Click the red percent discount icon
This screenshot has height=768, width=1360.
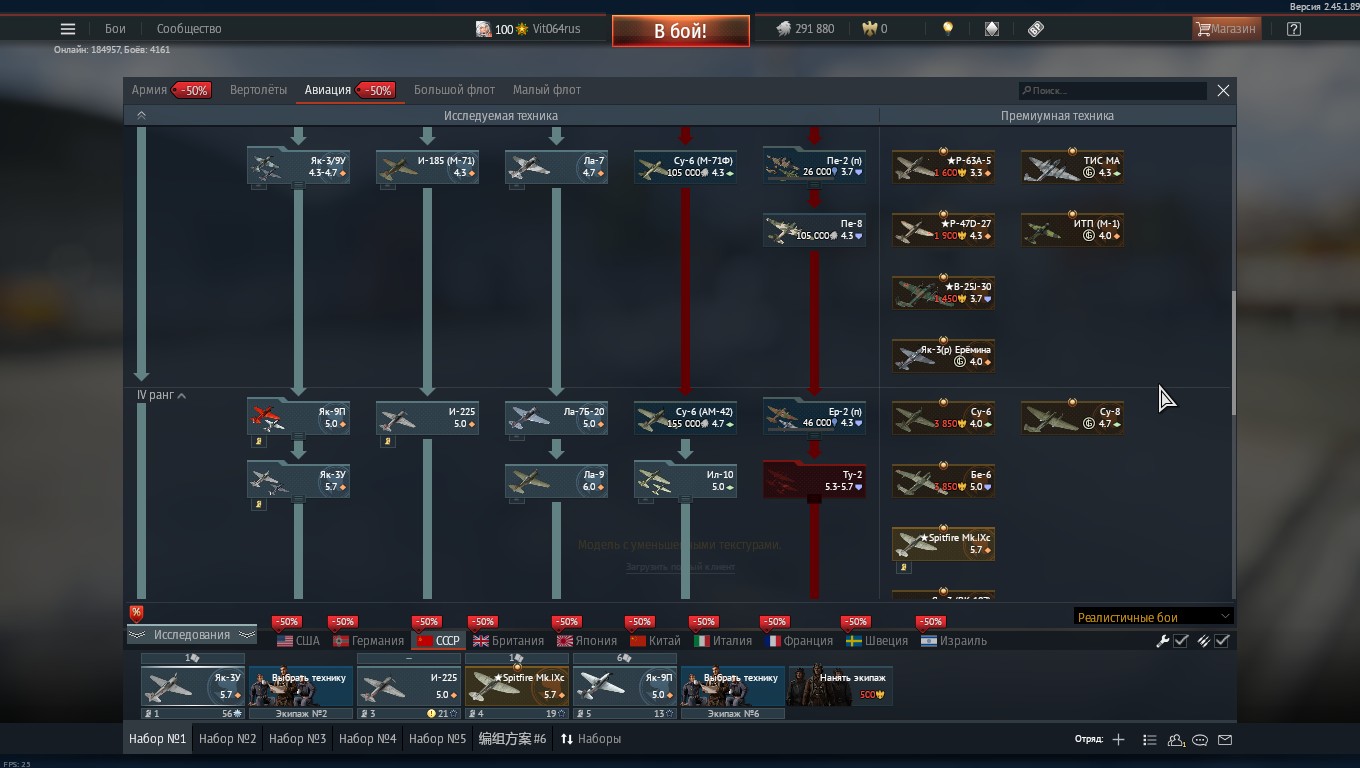pos(136,613)
